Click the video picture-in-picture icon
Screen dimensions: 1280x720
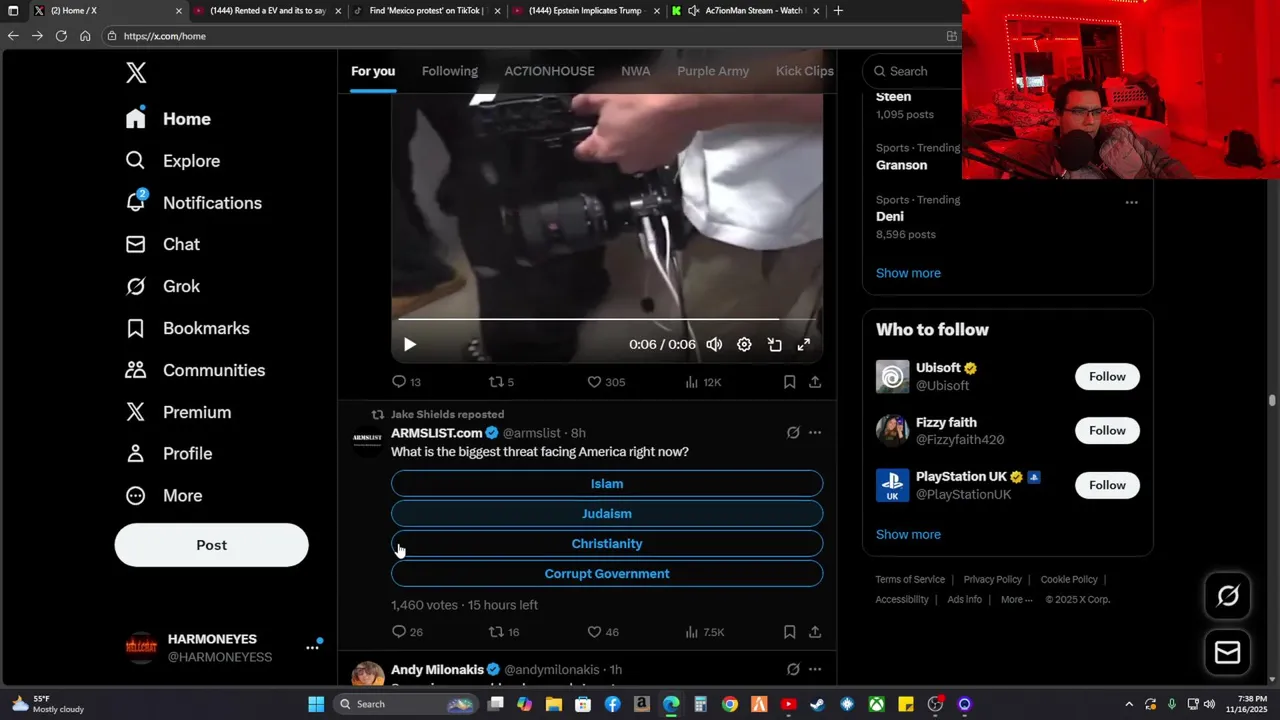[774, 344]
